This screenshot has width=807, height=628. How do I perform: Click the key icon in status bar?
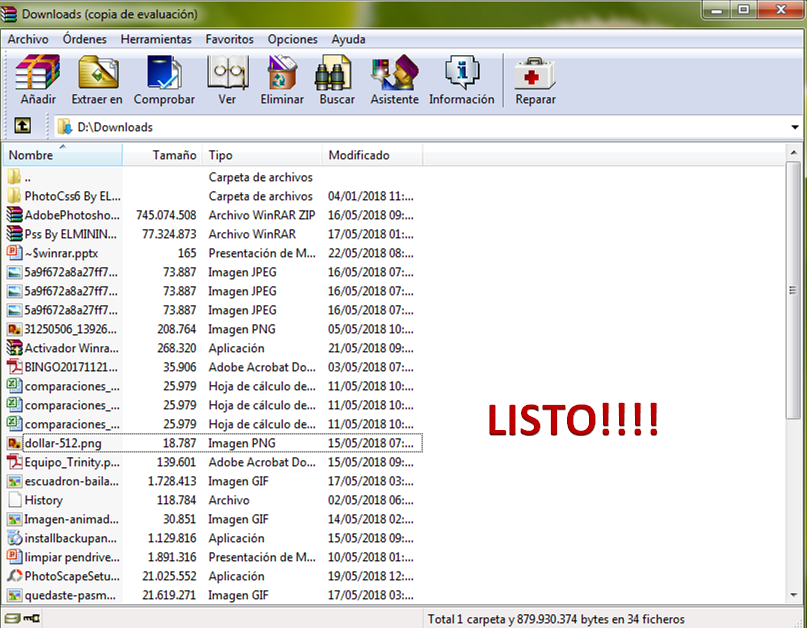pyautogui.click(x=31, y=618)
